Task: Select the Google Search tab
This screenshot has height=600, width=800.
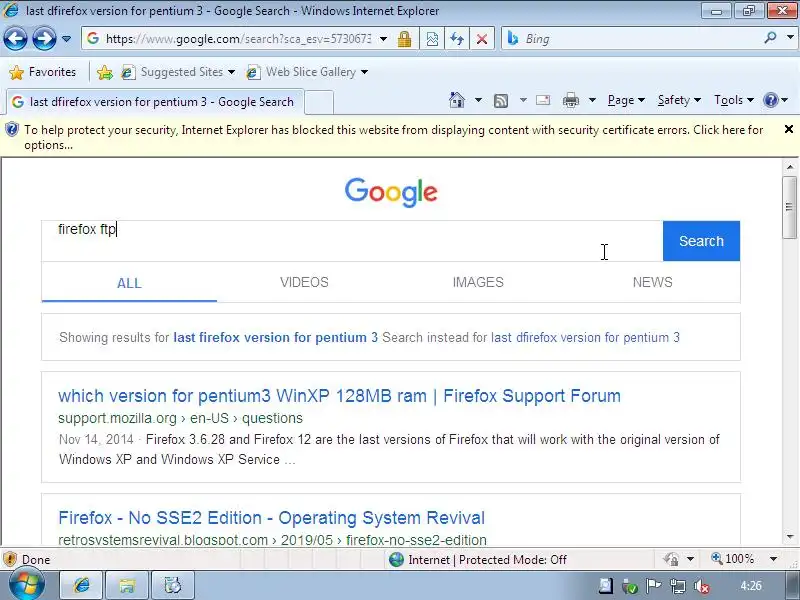Action: coord(155,102)
